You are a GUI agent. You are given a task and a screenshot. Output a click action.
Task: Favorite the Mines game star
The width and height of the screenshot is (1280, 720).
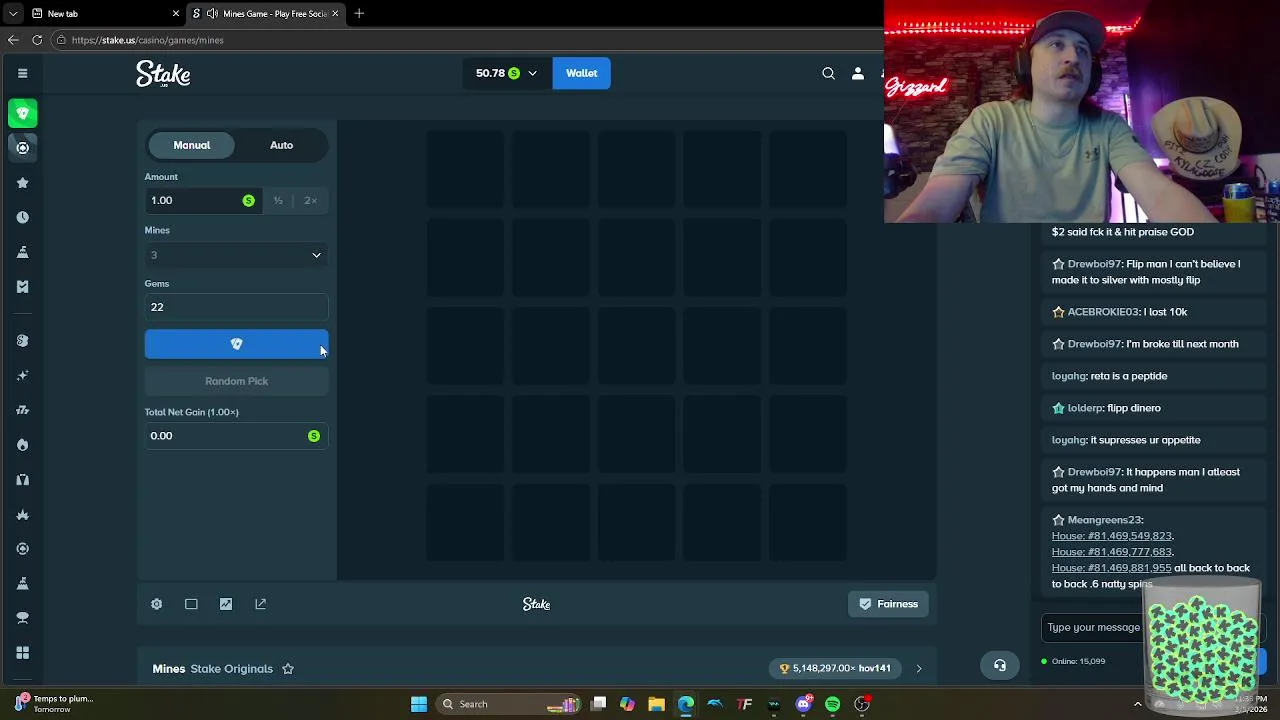(288, 669)
